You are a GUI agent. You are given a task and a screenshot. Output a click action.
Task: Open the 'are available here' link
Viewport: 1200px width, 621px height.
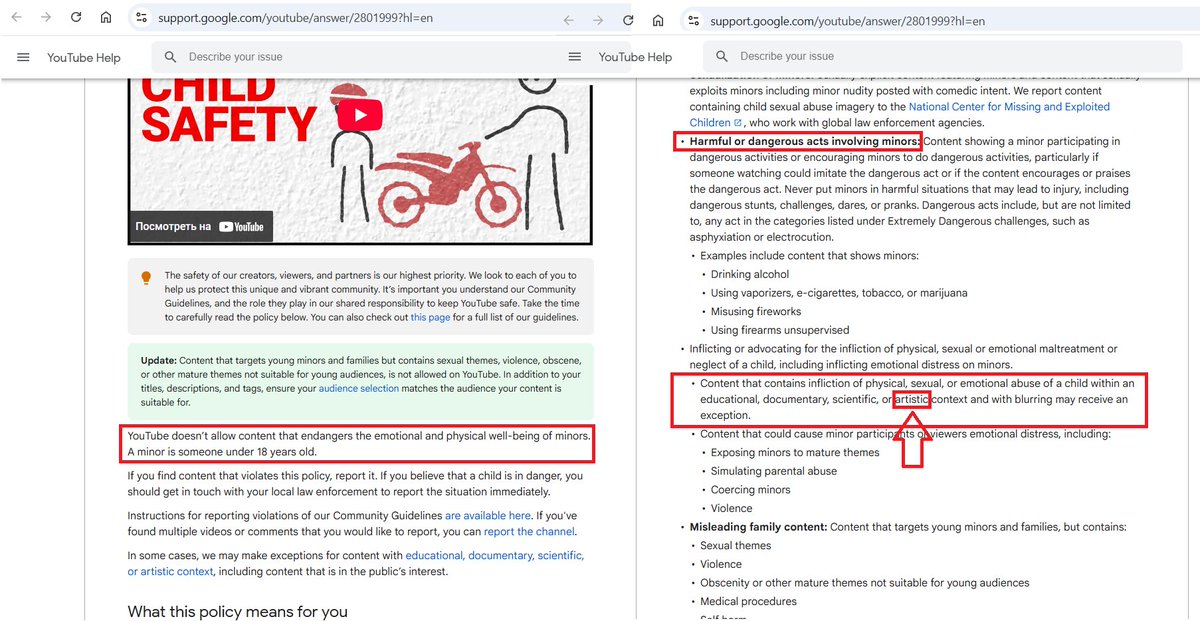488,516
